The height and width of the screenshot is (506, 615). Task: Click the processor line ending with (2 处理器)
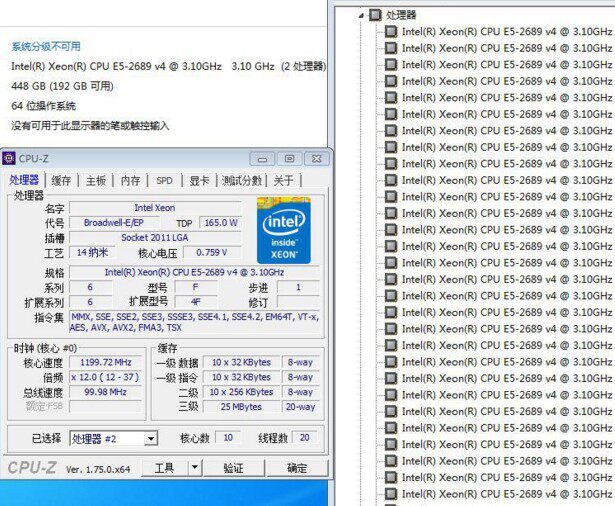pos(169,66)
